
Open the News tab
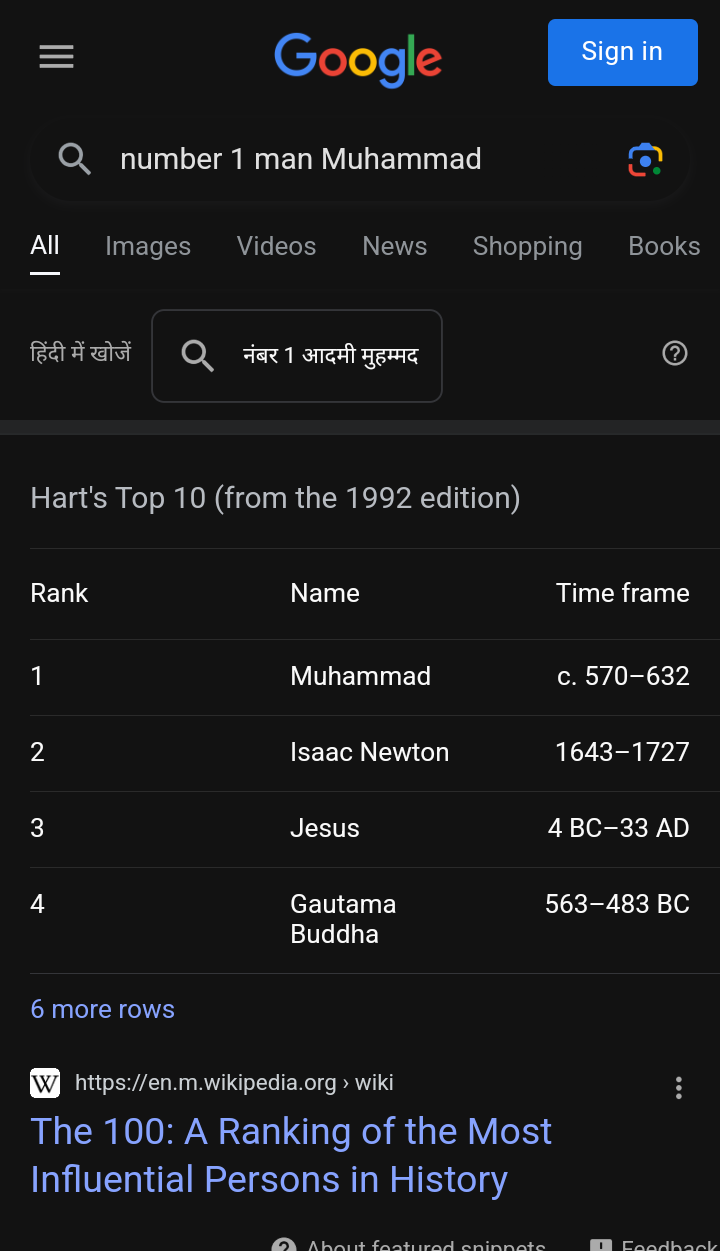394,246
